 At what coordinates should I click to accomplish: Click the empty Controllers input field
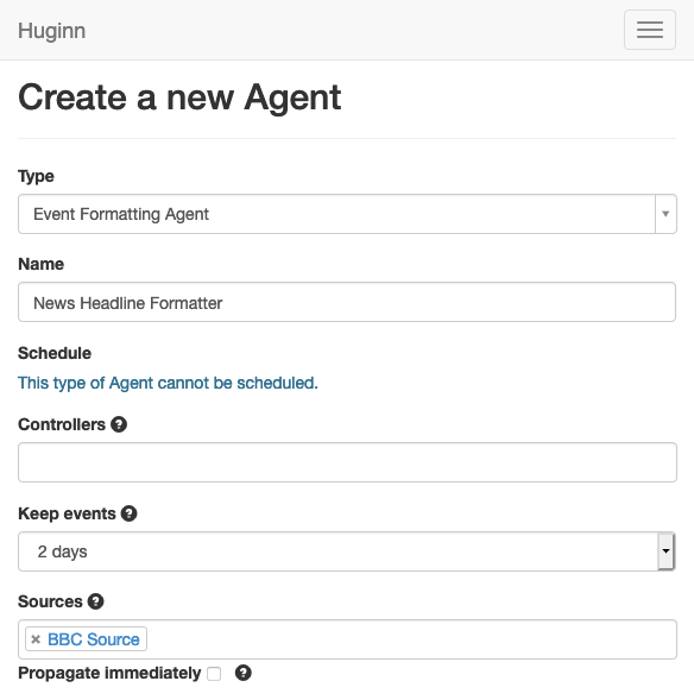coord(346,463)
